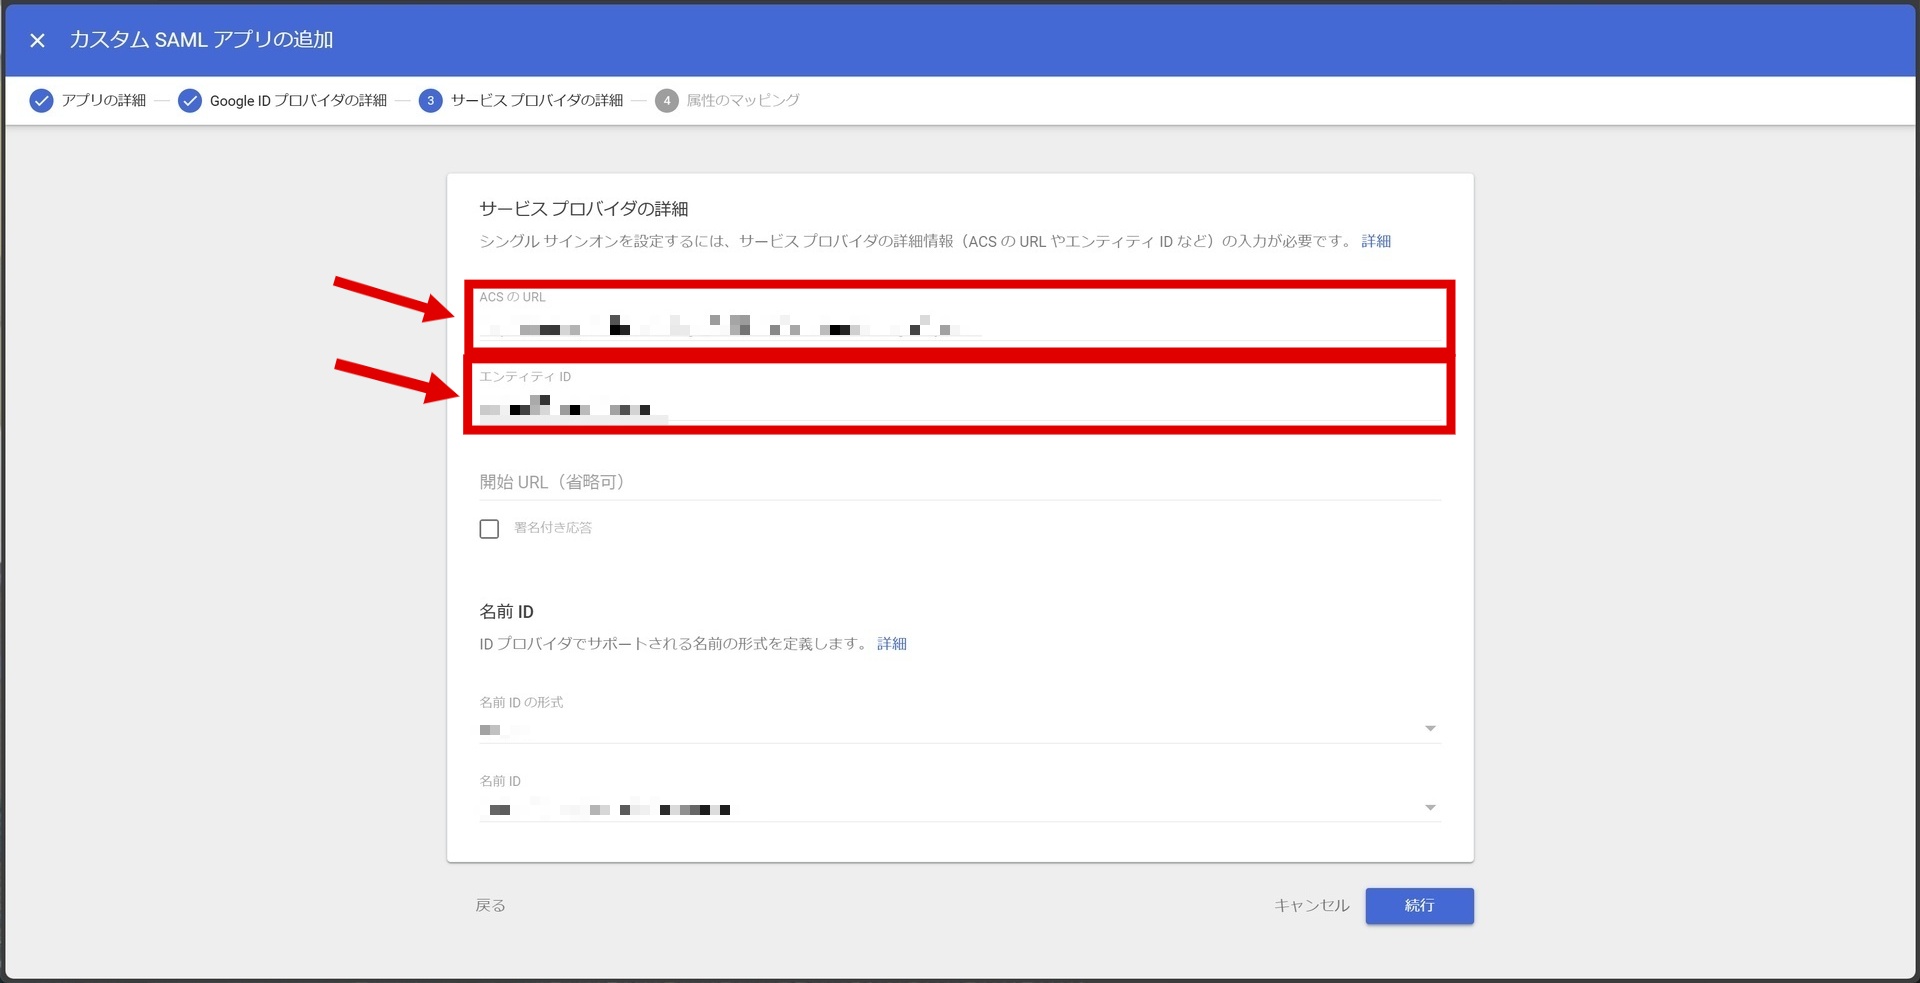Click Google ID プロバイダ checkmark icon

pyautogui.click(x=190, y=100)
